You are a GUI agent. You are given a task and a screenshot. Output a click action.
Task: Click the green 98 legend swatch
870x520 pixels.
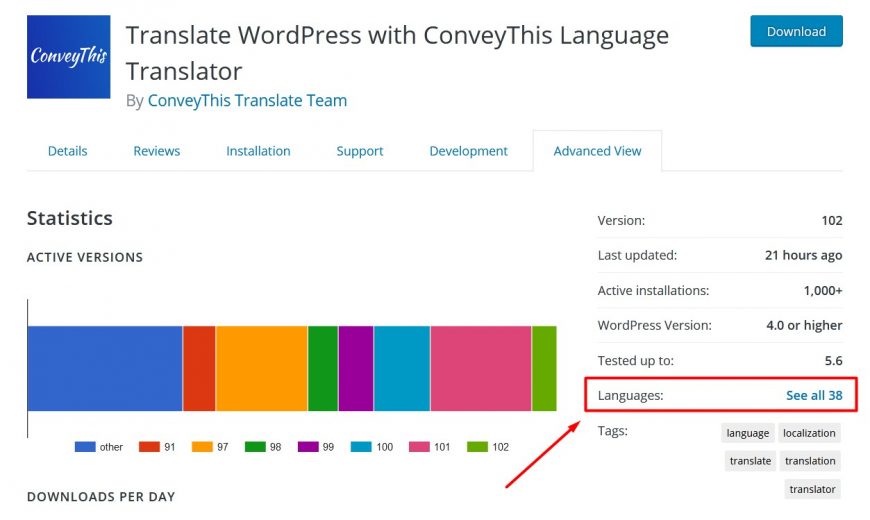click(255, 447)
